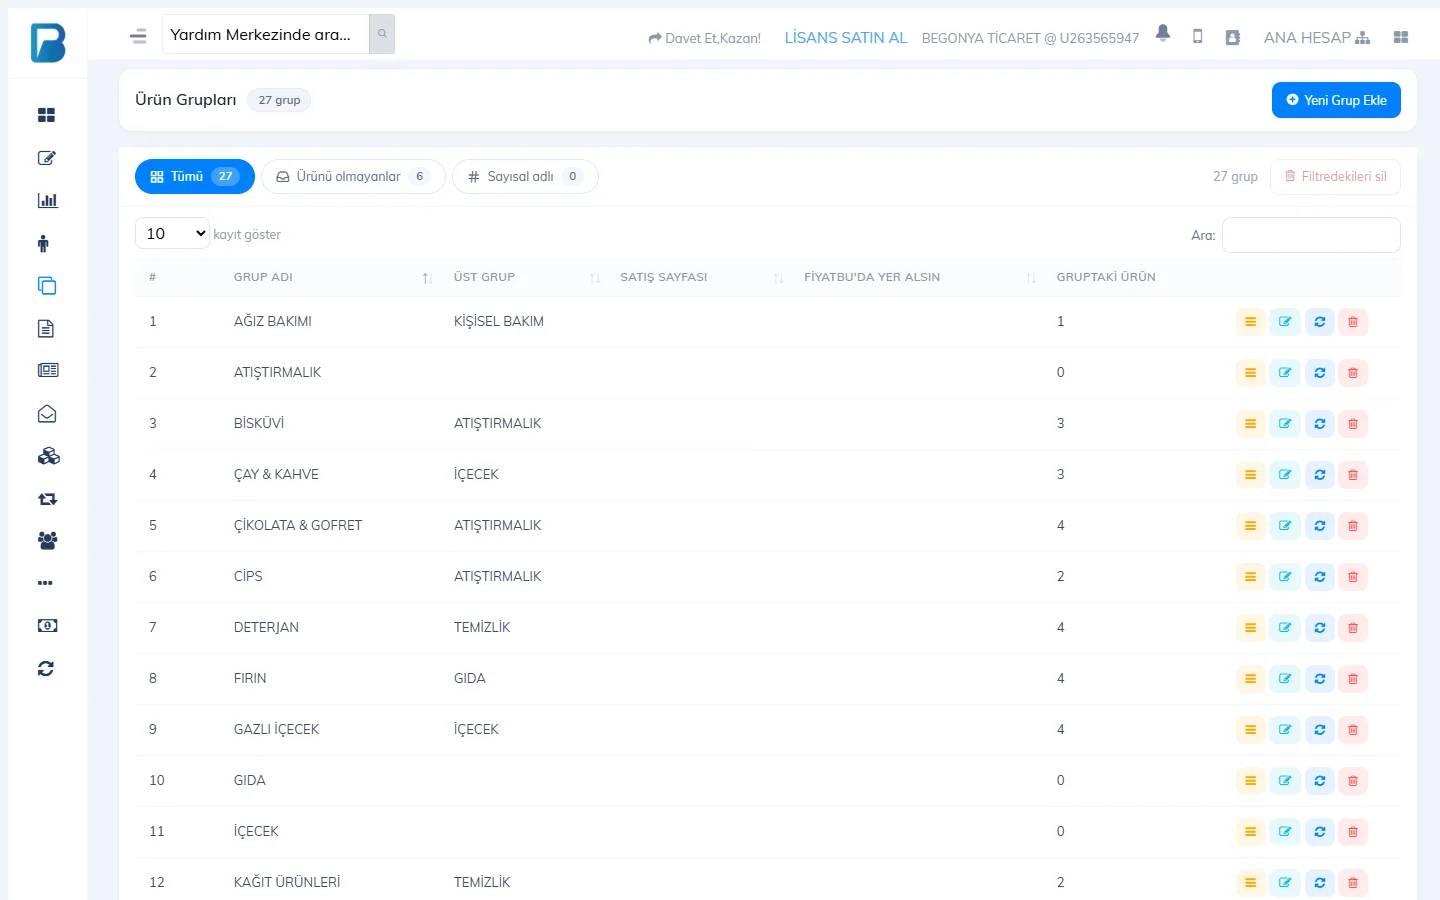This screenshot has width=1440, height=900.
Task: Open the money bill sidebar icon
Action: (47, 626)
